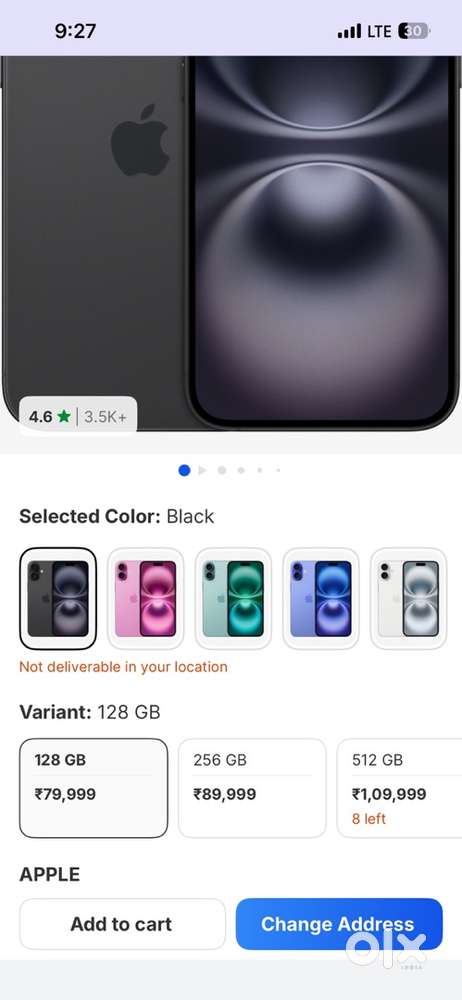Open the 4.6 star rating badge
The image size is (462, 1000).
tap(78, 416)
